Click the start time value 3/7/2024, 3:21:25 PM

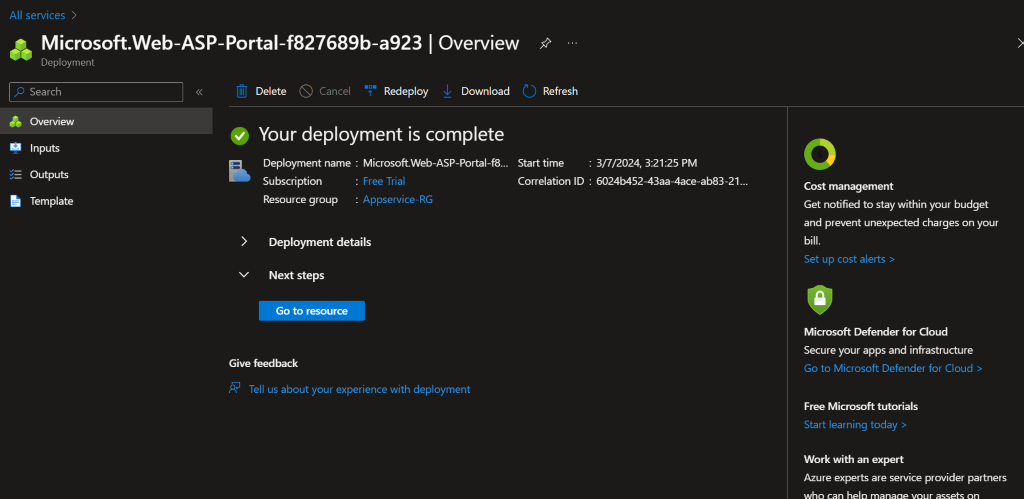pyautogui.click(x=647, y=163)
